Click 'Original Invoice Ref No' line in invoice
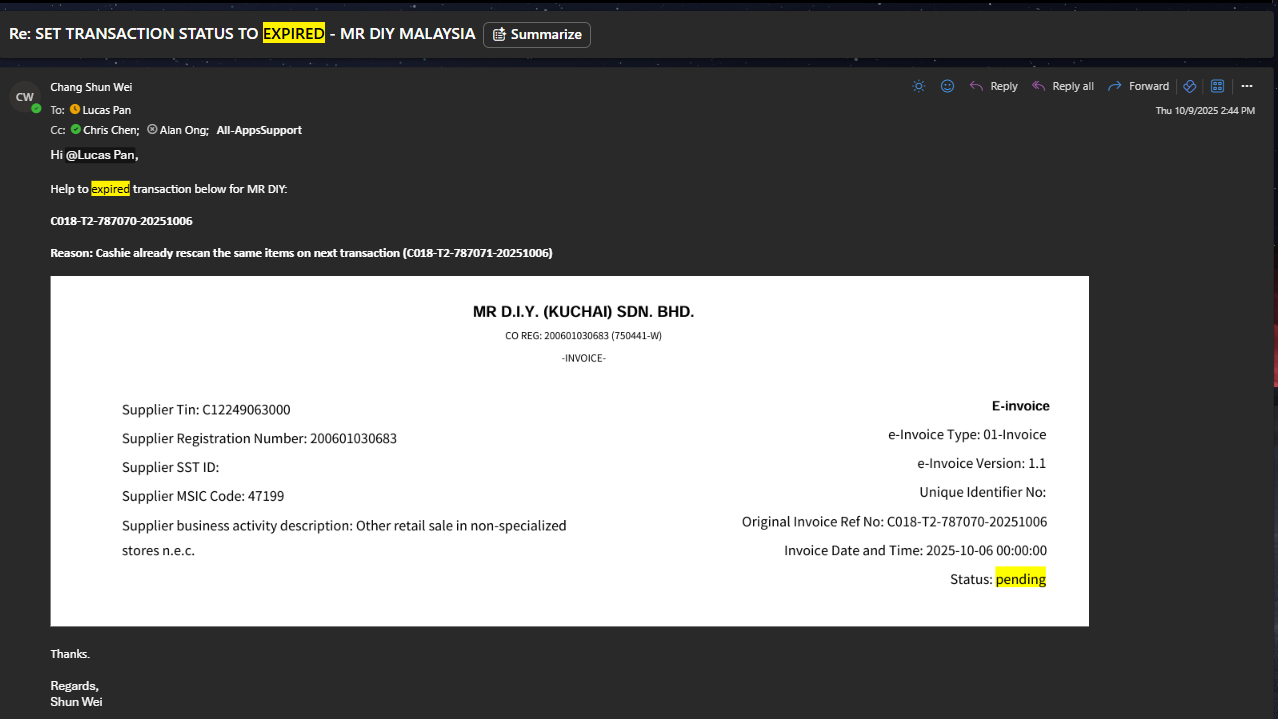The width and height of the screenshot is (1278, 719). pyautogui.click(x=894, y=522)
